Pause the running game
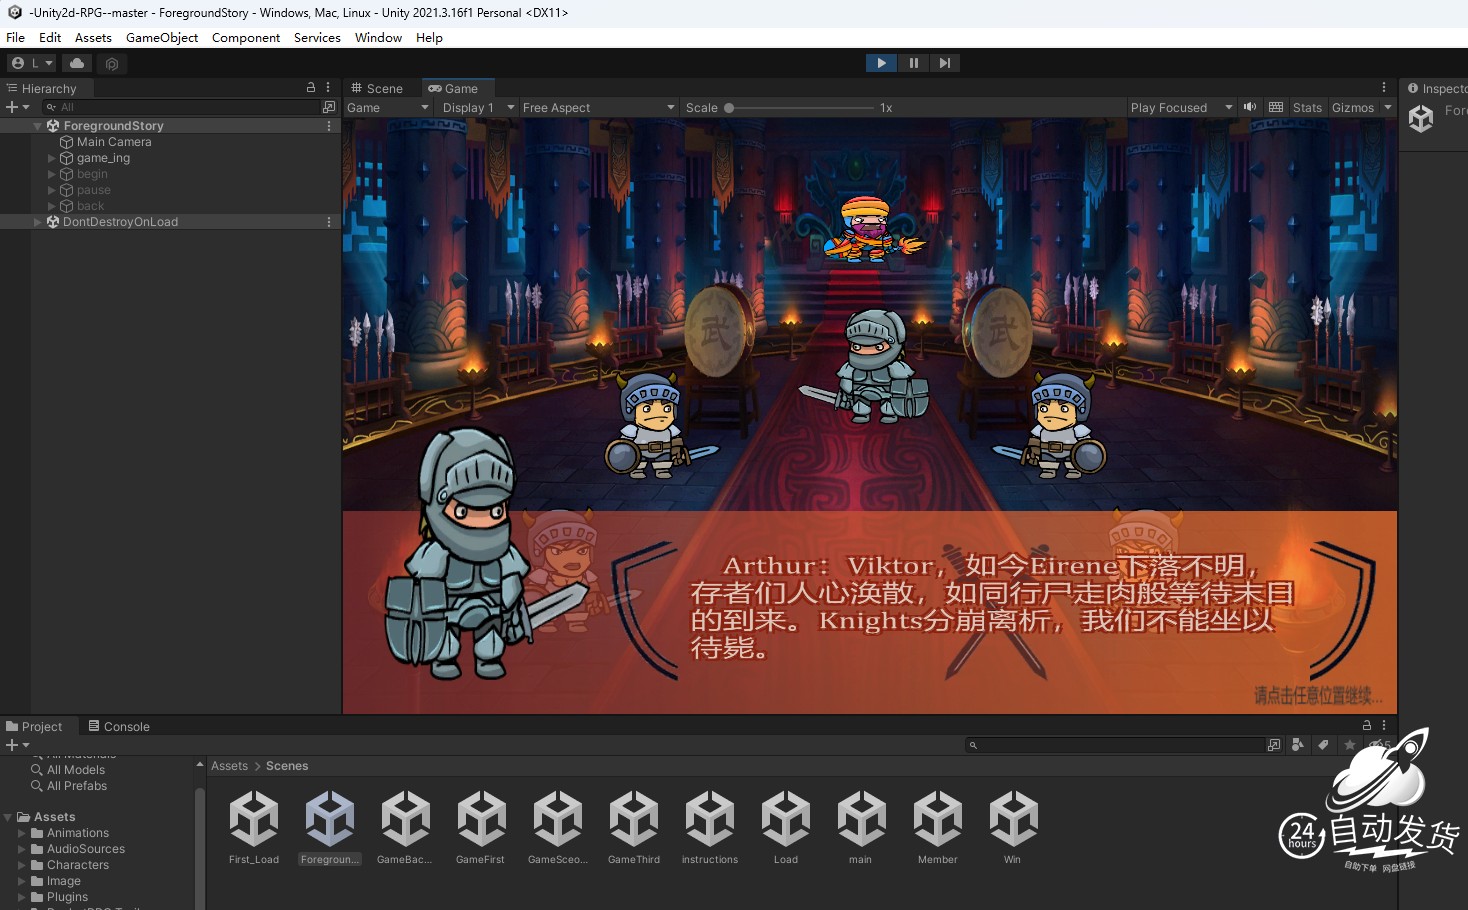The image size is (1468, 910). [x=913, y=63]
